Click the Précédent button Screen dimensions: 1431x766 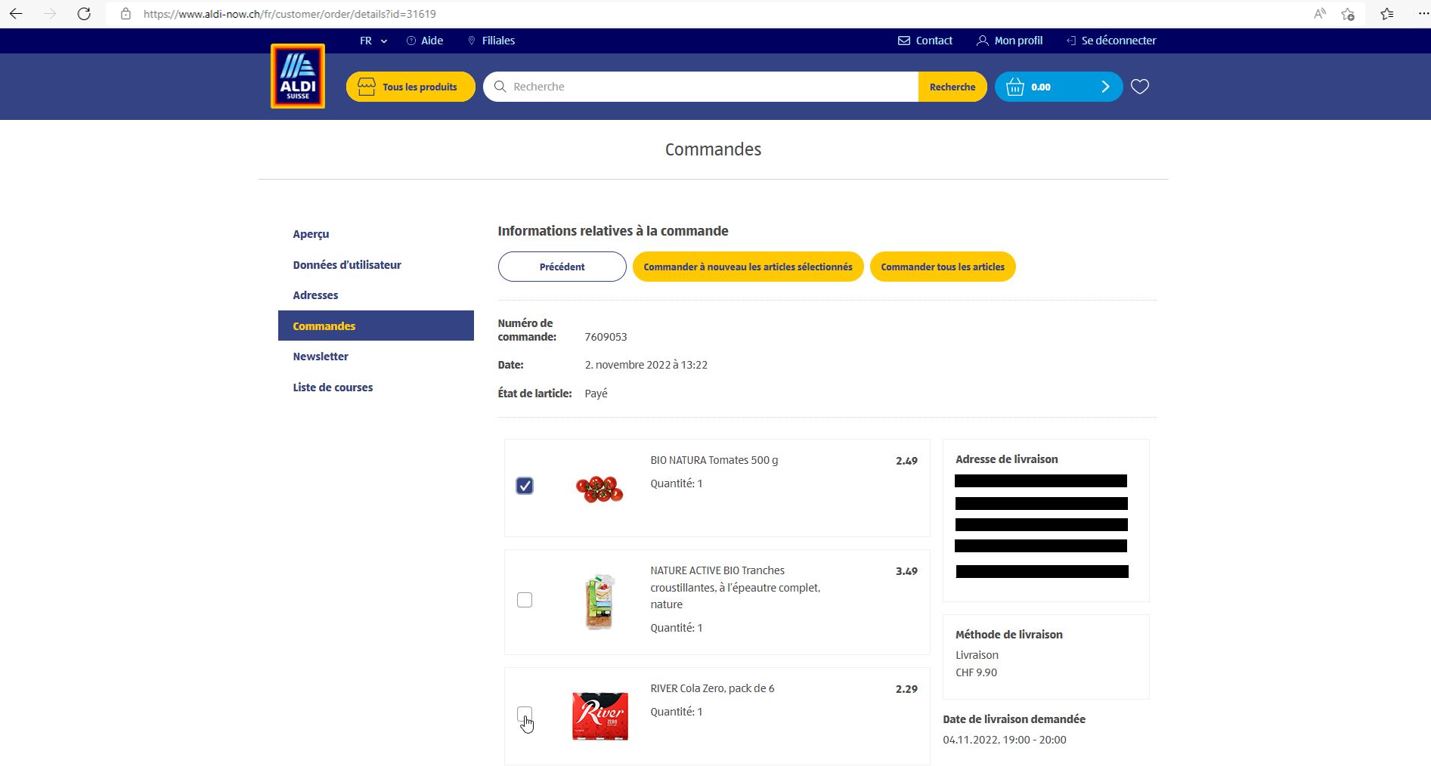[x=562, y=267]
